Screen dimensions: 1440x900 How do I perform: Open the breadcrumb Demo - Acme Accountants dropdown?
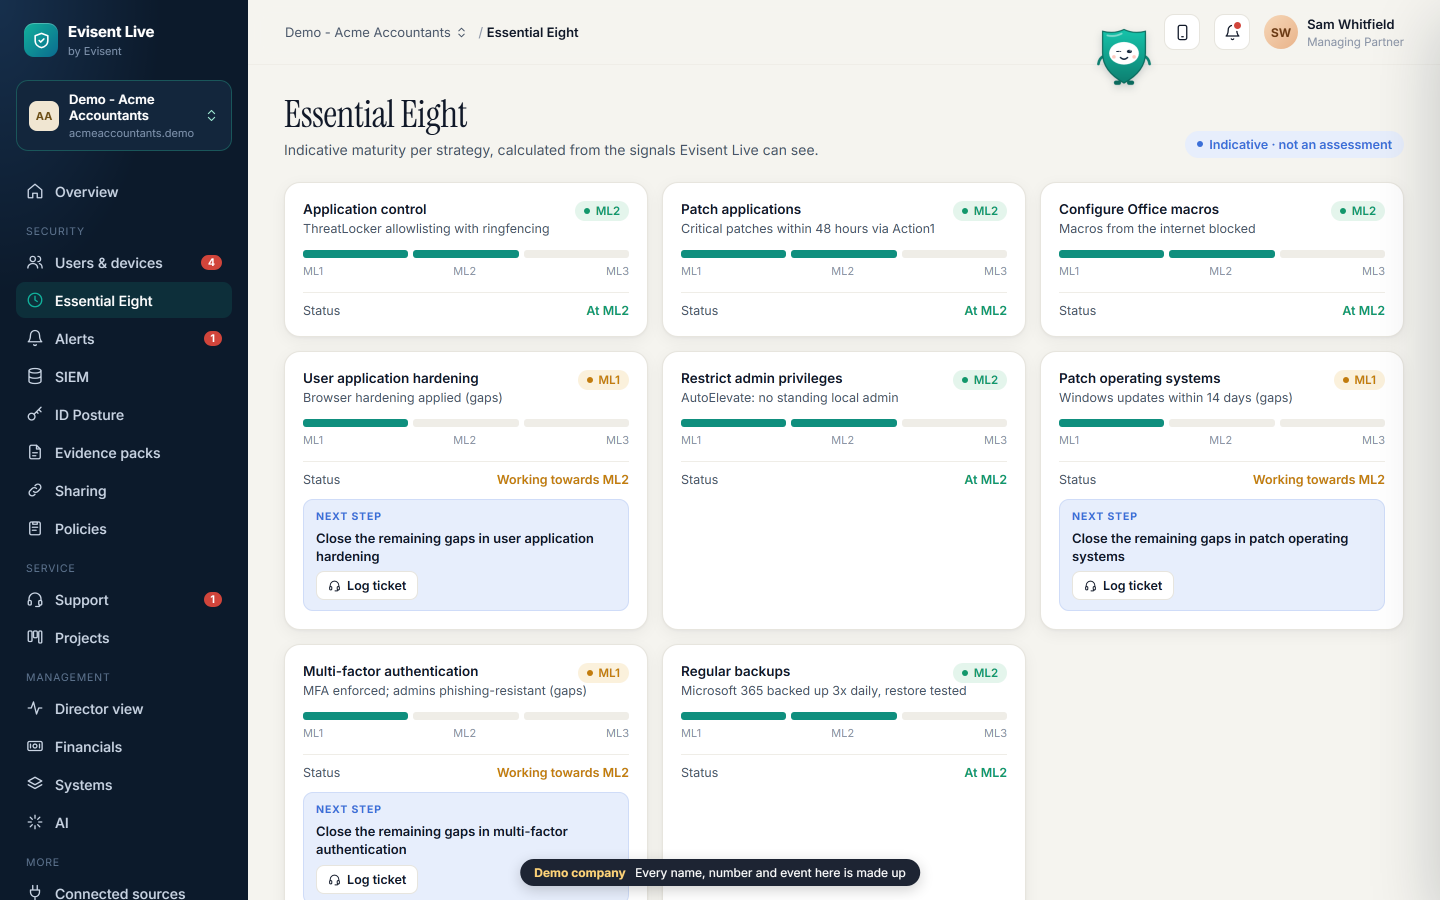[376, 33]
